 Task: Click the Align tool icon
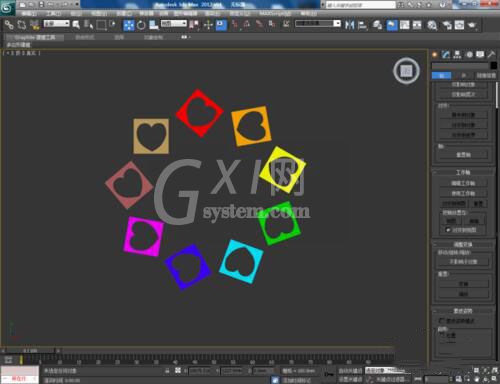pyautogui.click(x=362, y=25)
